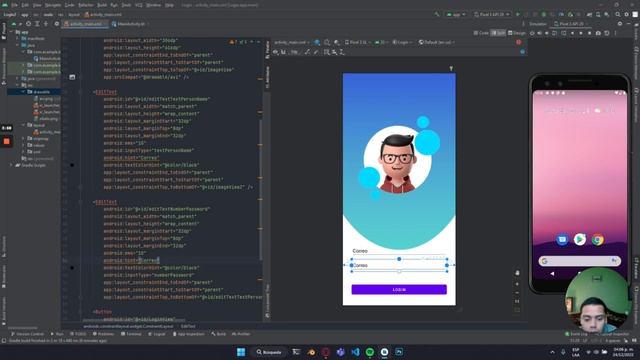Open the Search Everywhere magnifier icon
This screenshot has width=640, height=360.
point(618,14)
